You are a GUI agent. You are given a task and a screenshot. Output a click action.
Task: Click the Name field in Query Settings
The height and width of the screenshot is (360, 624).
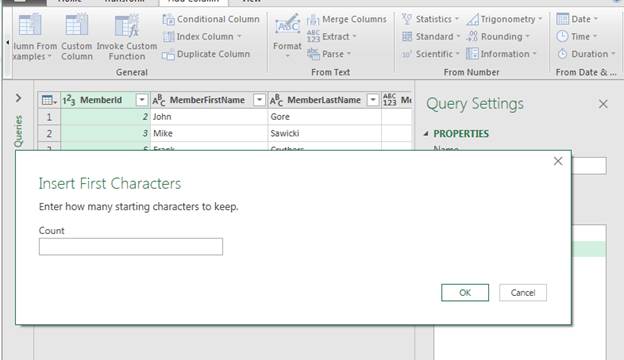click(589, 166)
